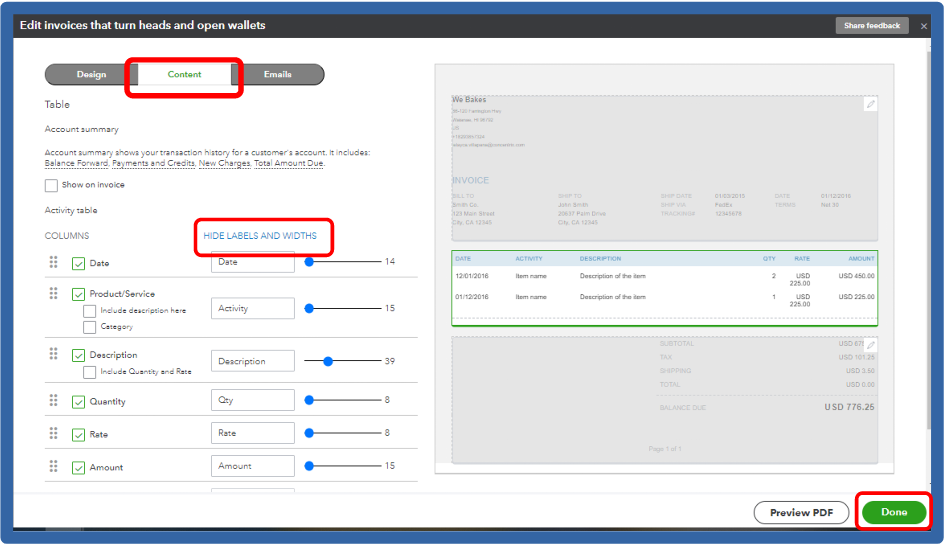Open the Design tab
Image resolution: width=944 pixels, height=545 pixels.
pyautogui.click(x=92, y=74)
